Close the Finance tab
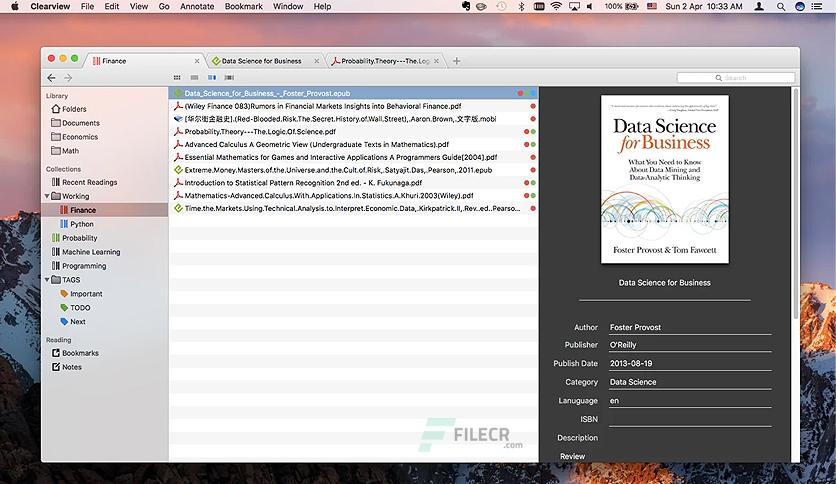The image size is (836, 484). (x=197, y=61)
